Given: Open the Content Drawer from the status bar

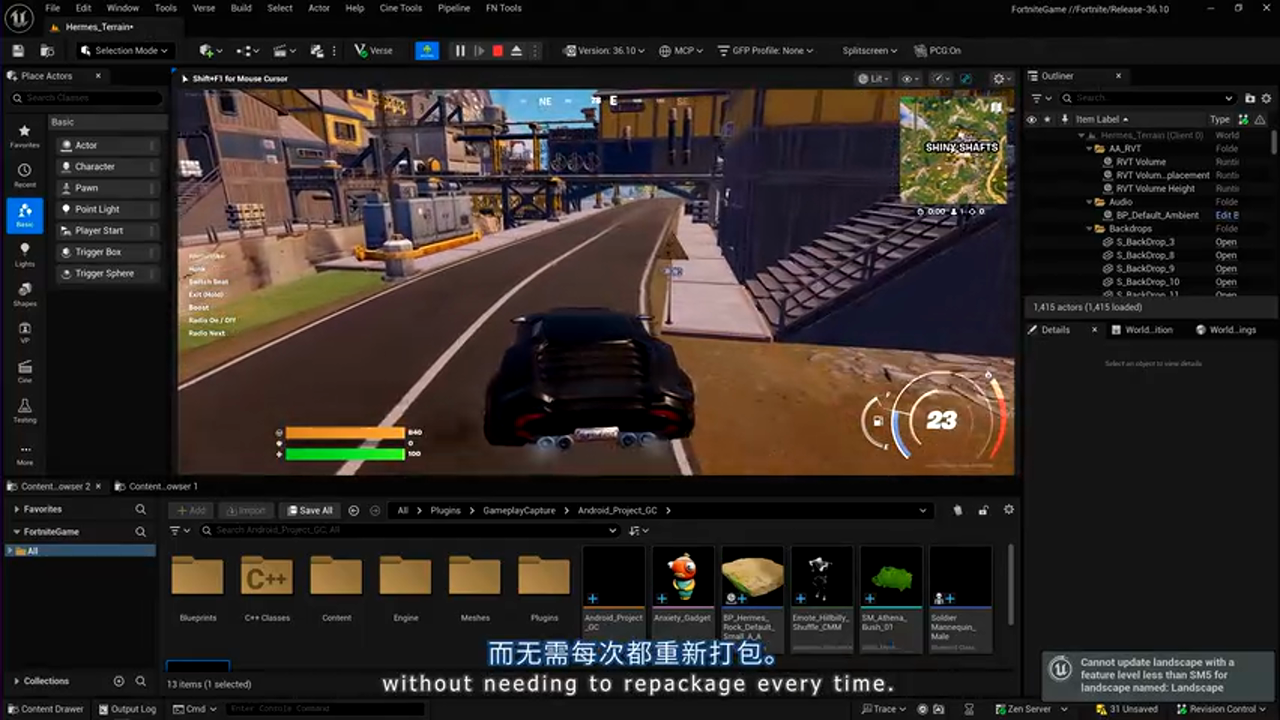Looking at the screenshot, I should click(x=47, y=708).
